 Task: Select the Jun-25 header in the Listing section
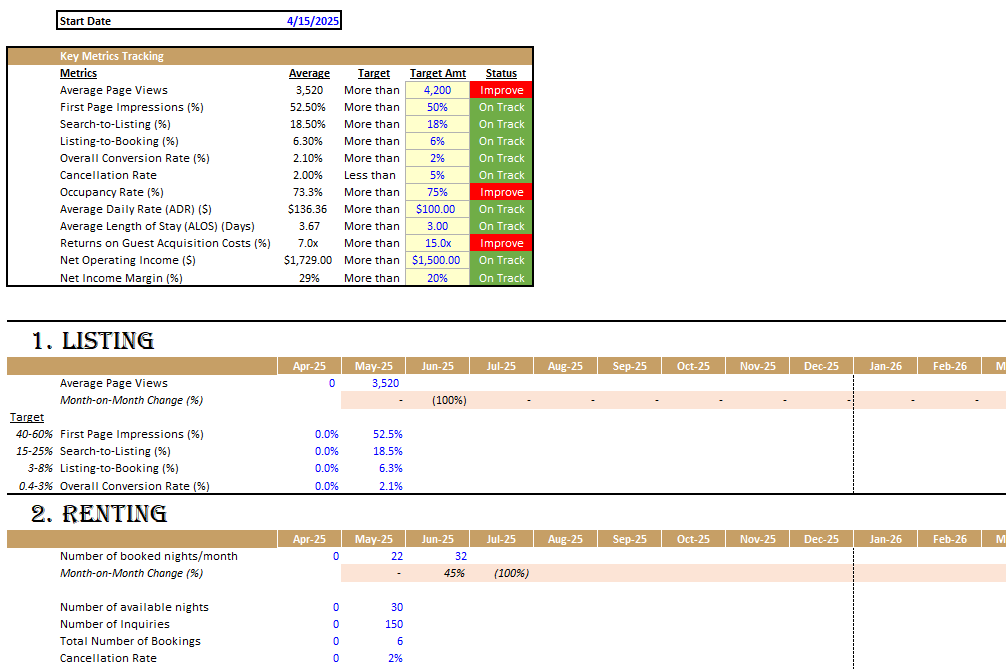coord(437,366)
